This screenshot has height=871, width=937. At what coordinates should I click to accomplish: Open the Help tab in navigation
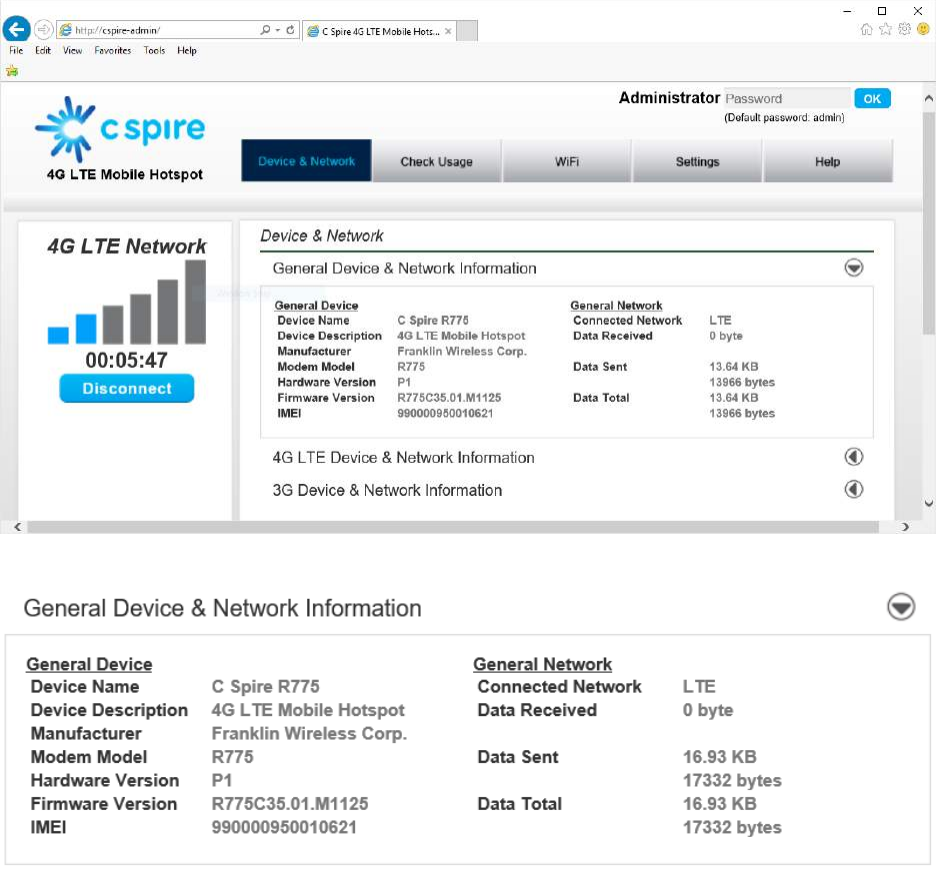(x=828, y=161)
